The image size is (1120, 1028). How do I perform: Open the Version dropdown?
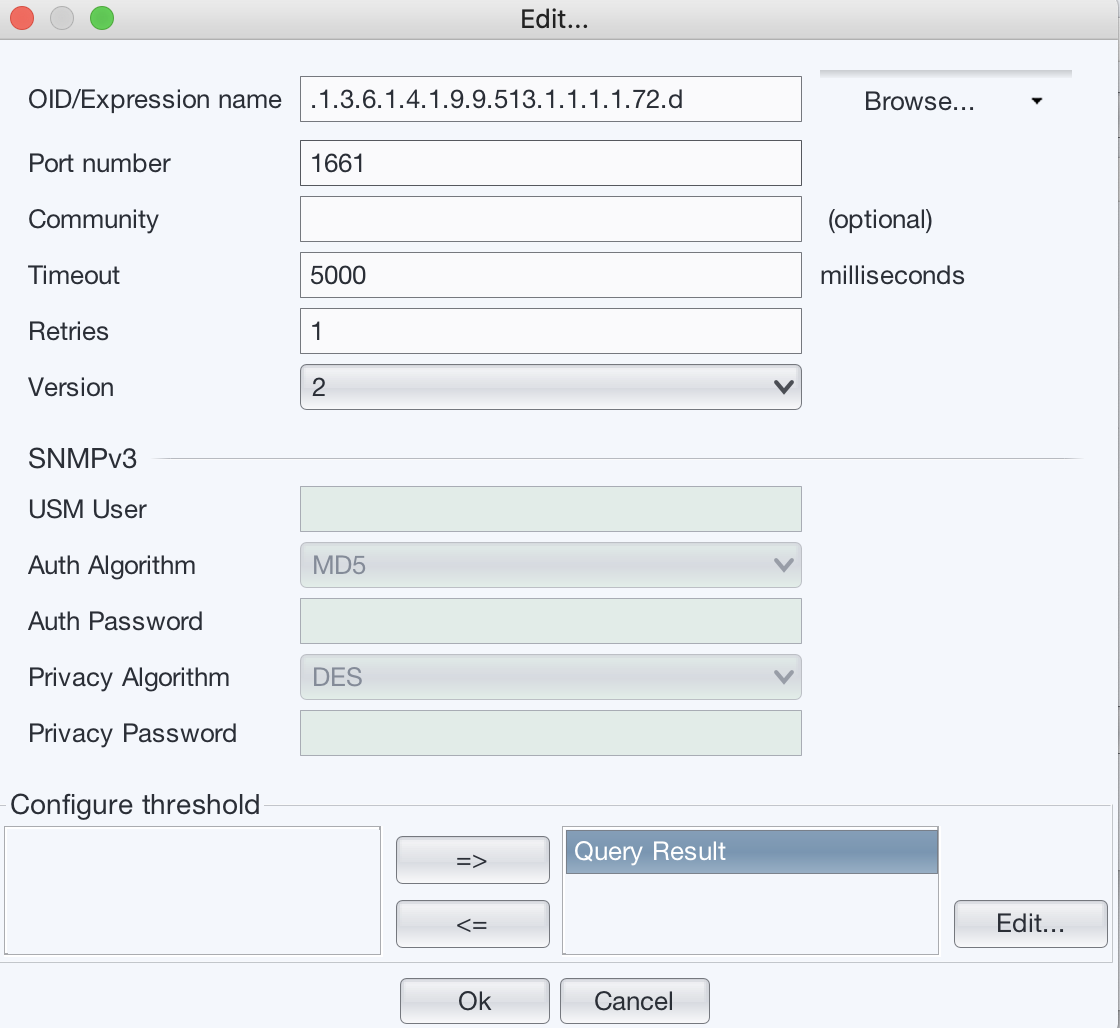coord(550,387)
